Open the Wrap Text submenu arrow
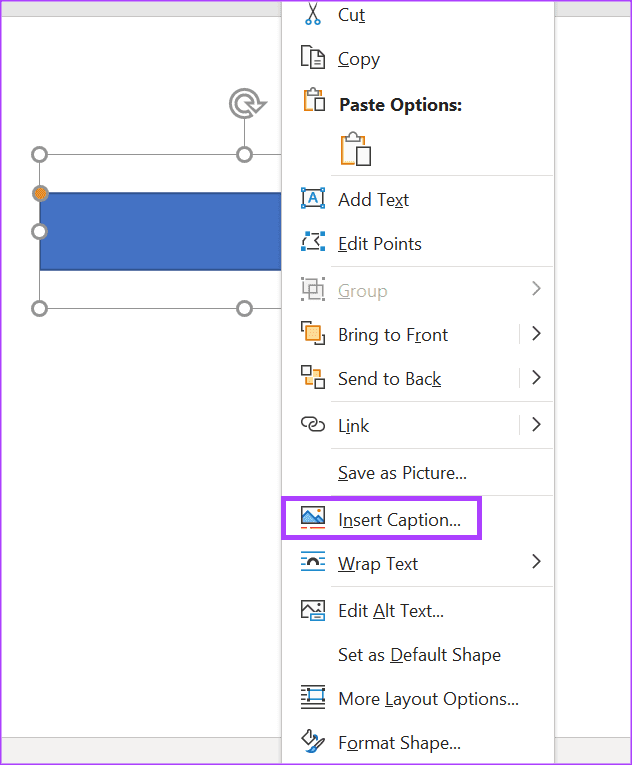Viewport: 632px width, 765px height. [536, 562]
